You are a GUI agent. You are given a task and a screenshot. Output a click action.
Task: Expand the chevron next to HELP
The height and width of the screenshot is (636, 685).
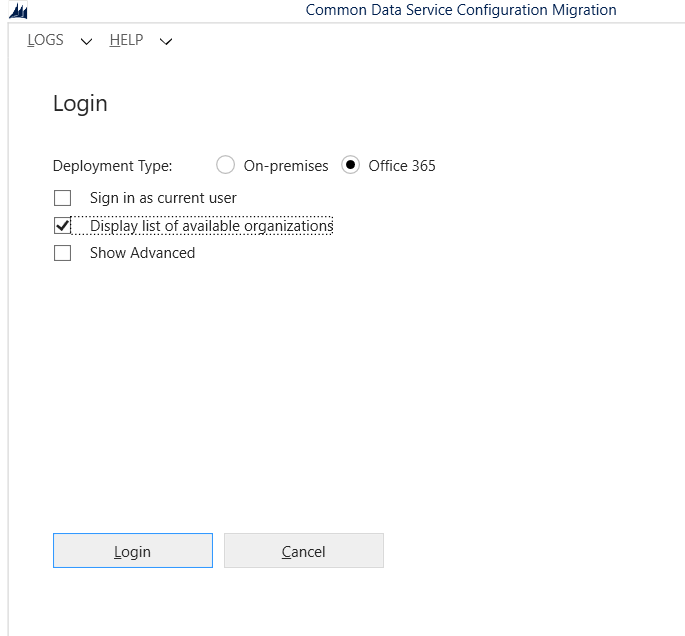pos(166,42)
